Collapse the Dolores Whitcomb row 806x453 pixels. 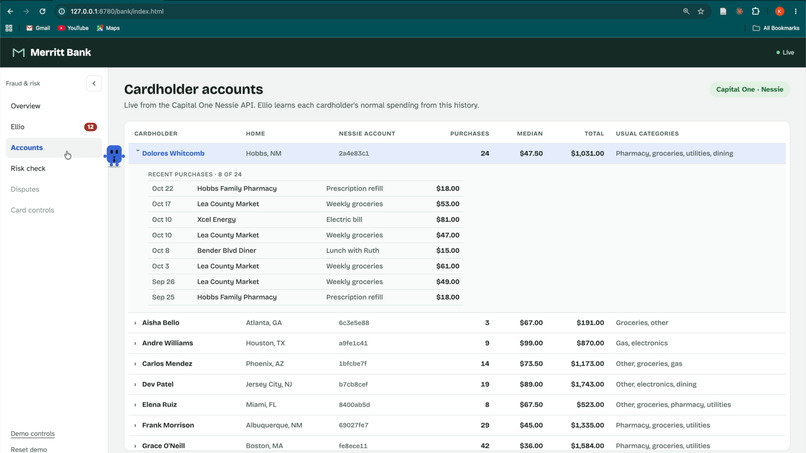[457, 153]
